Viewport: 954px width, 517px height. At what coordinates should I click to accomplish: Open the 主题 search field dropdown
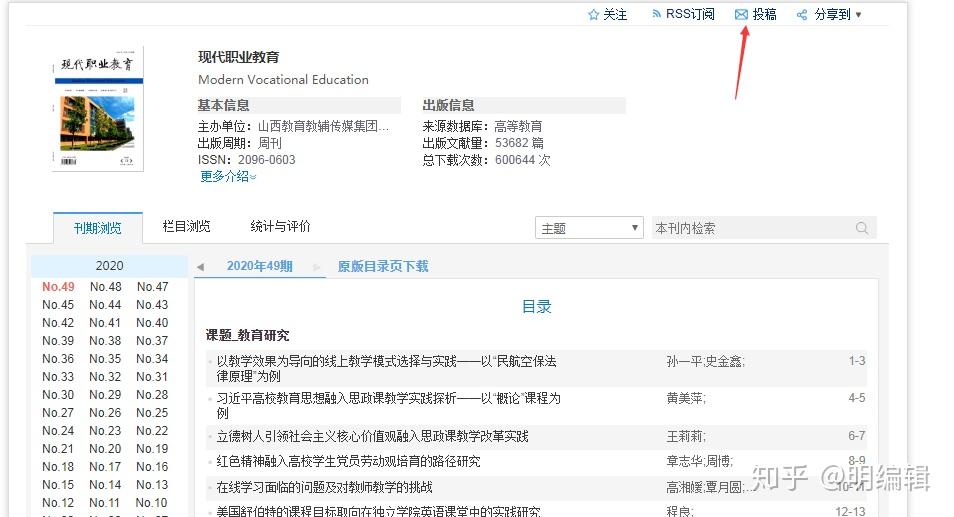pos(589,228)
